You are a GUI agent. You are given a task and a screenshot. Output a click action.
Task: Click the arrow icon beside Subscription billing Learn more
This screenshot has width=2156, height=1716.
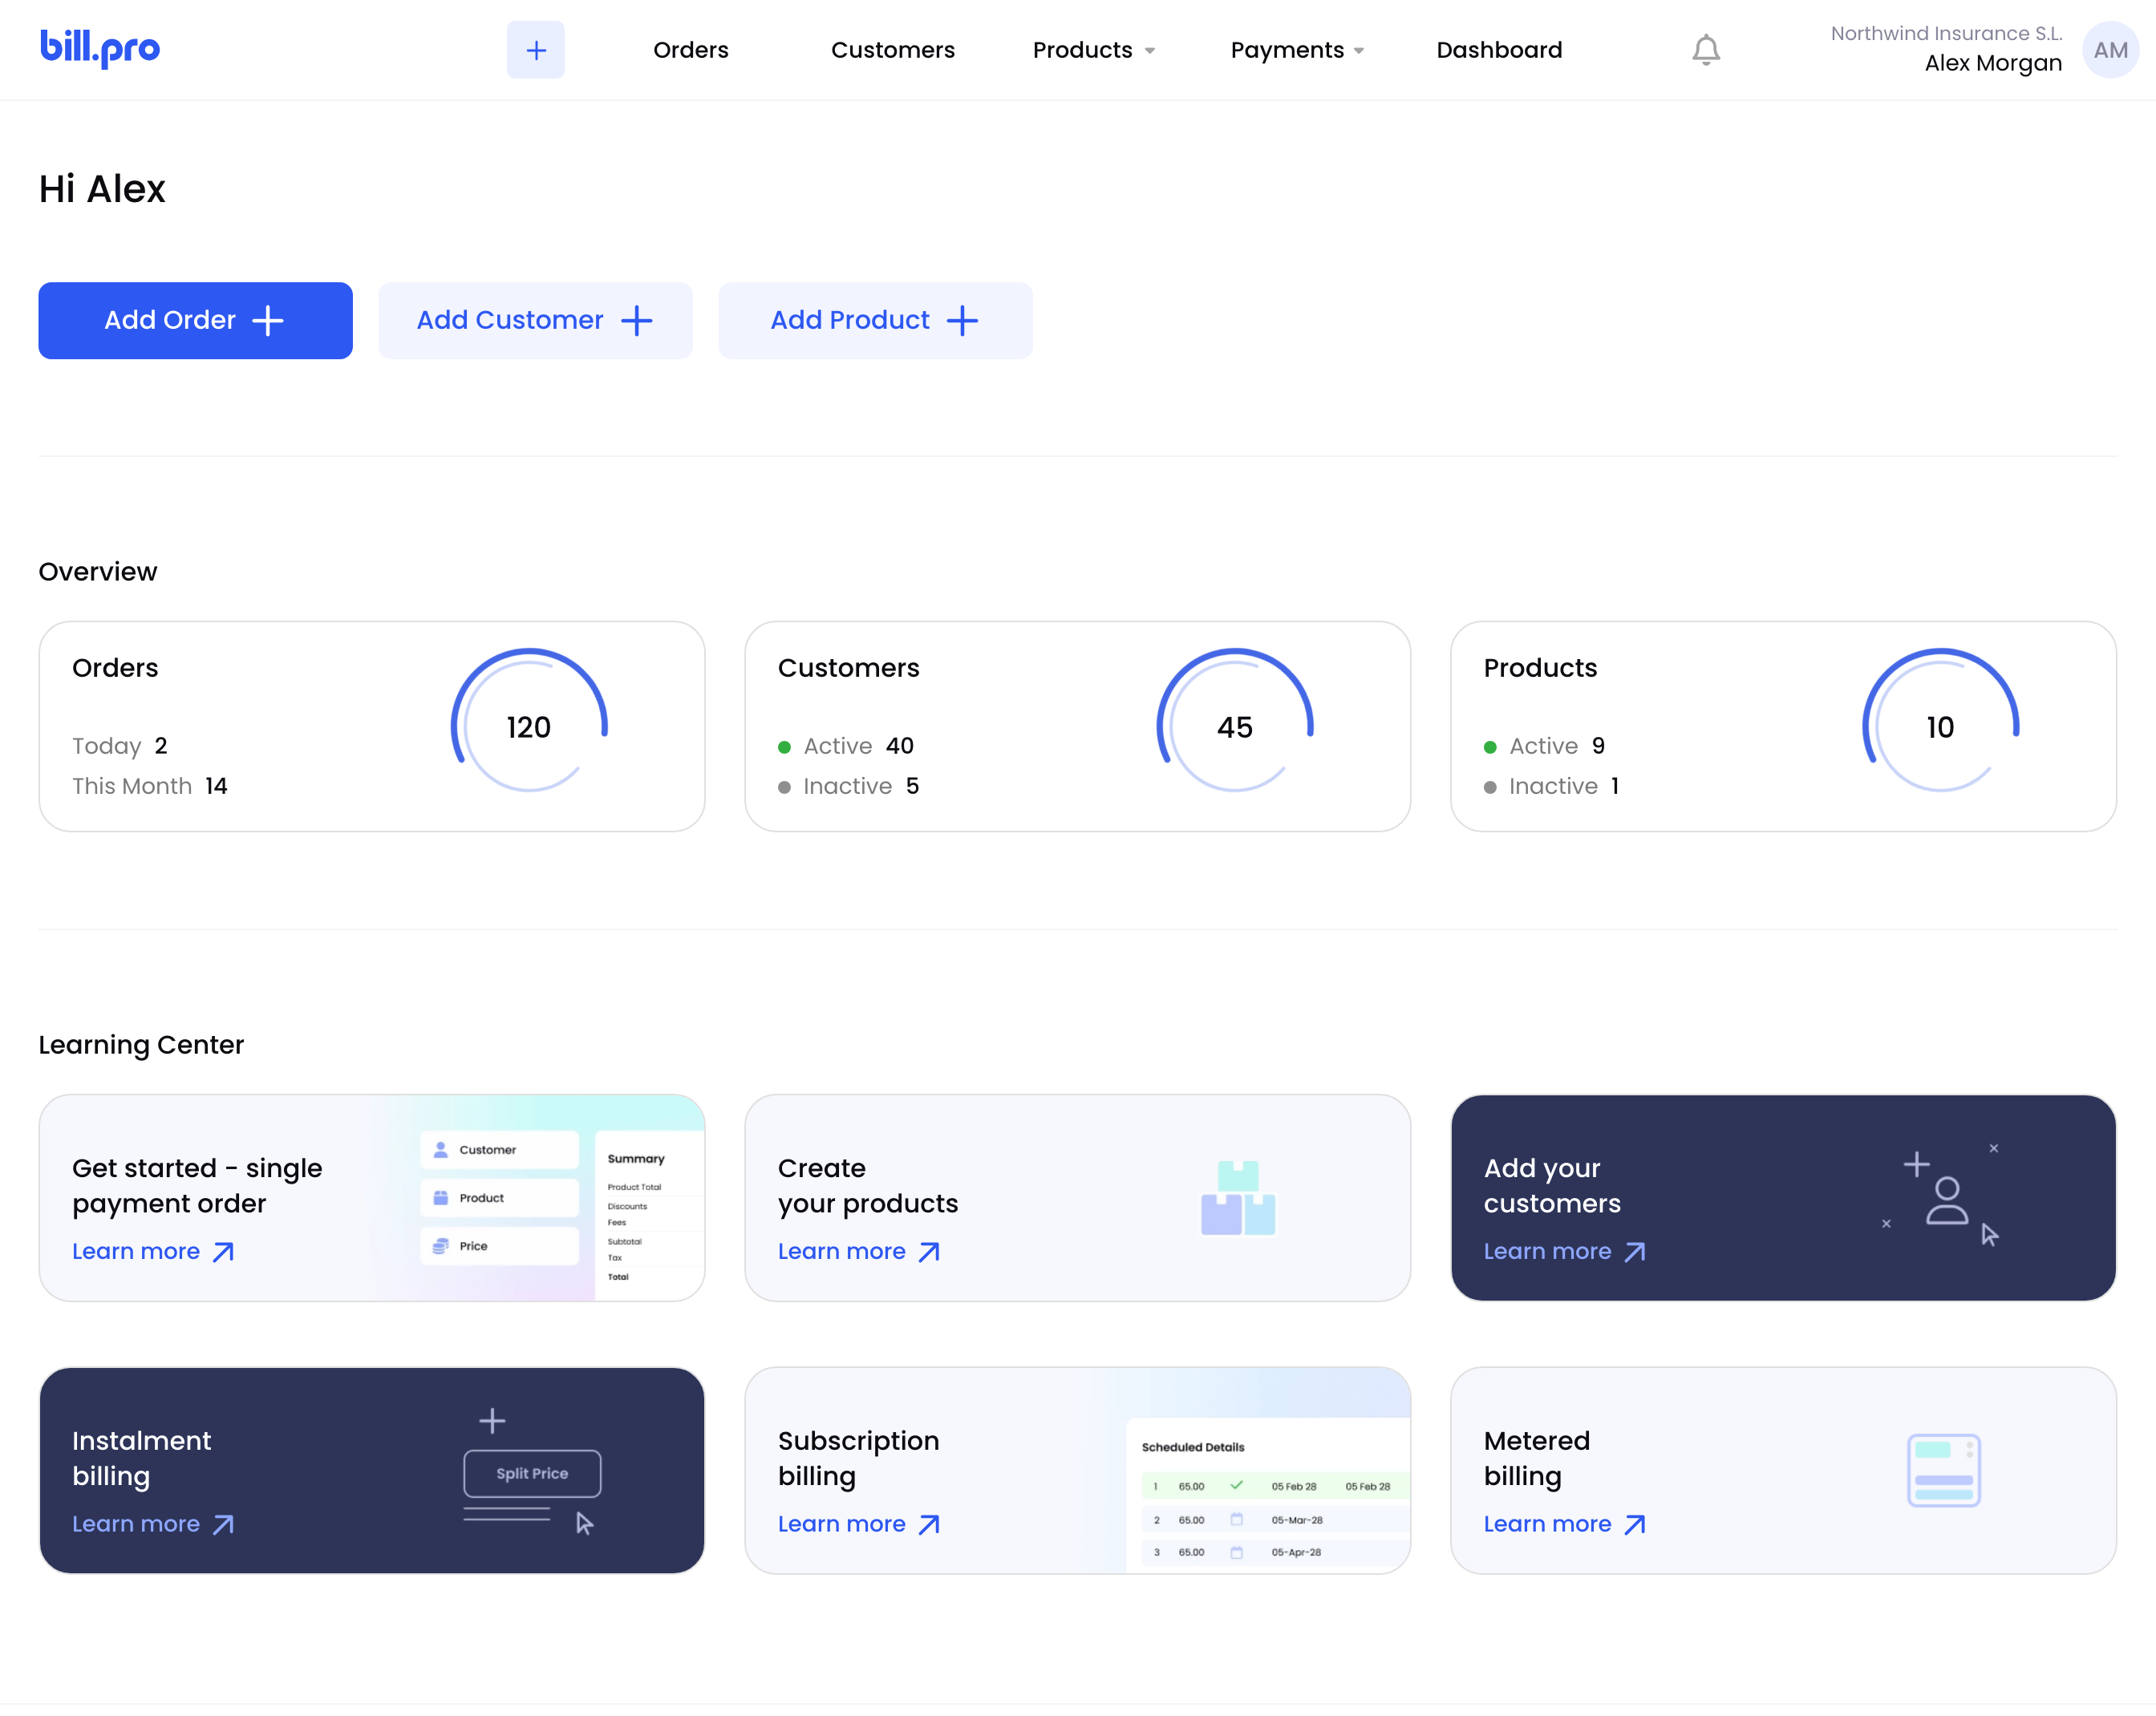(929, 1525)
